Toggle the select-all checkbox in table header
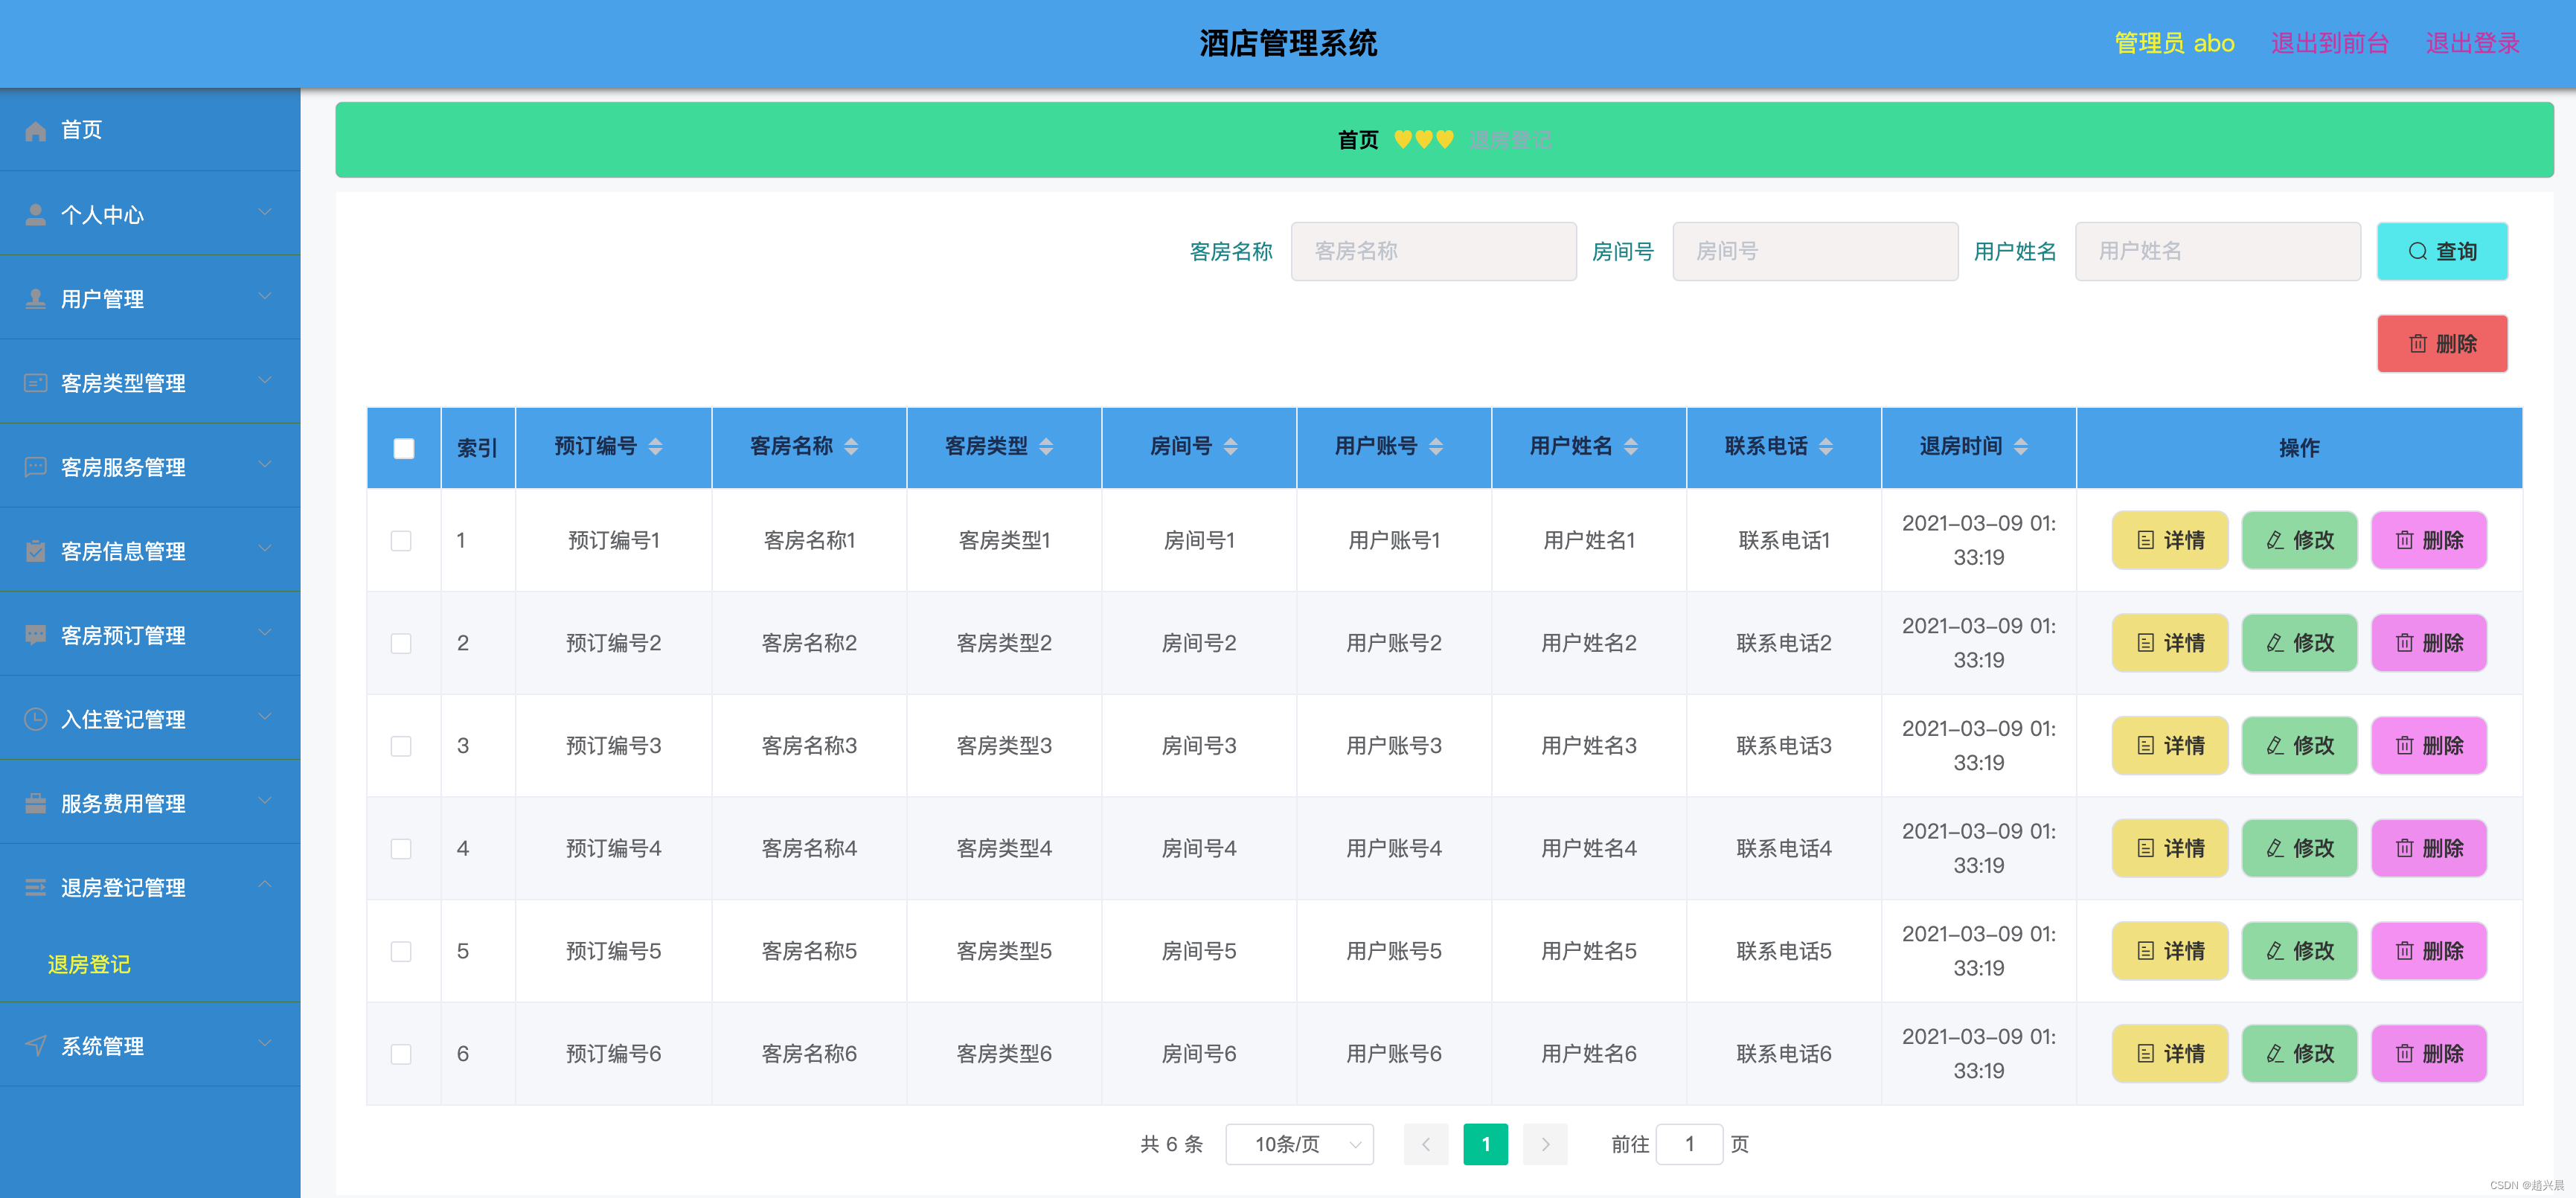Viewport: 2576px width, 1198px height. (x=404, y=448)
